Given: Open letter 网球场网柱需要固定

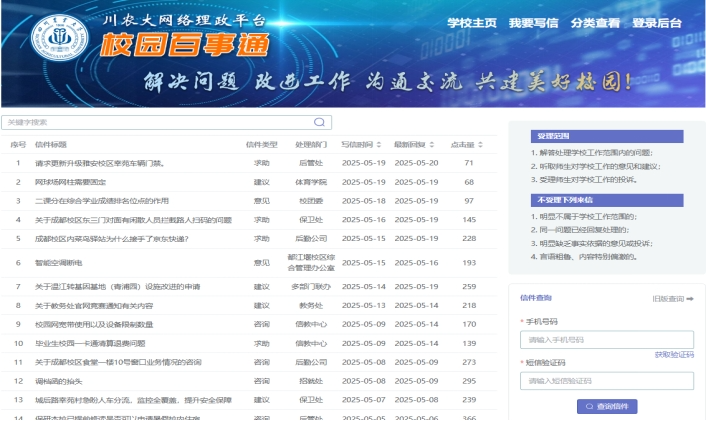Looking at the screenshot, I should (x=70, y=182).
